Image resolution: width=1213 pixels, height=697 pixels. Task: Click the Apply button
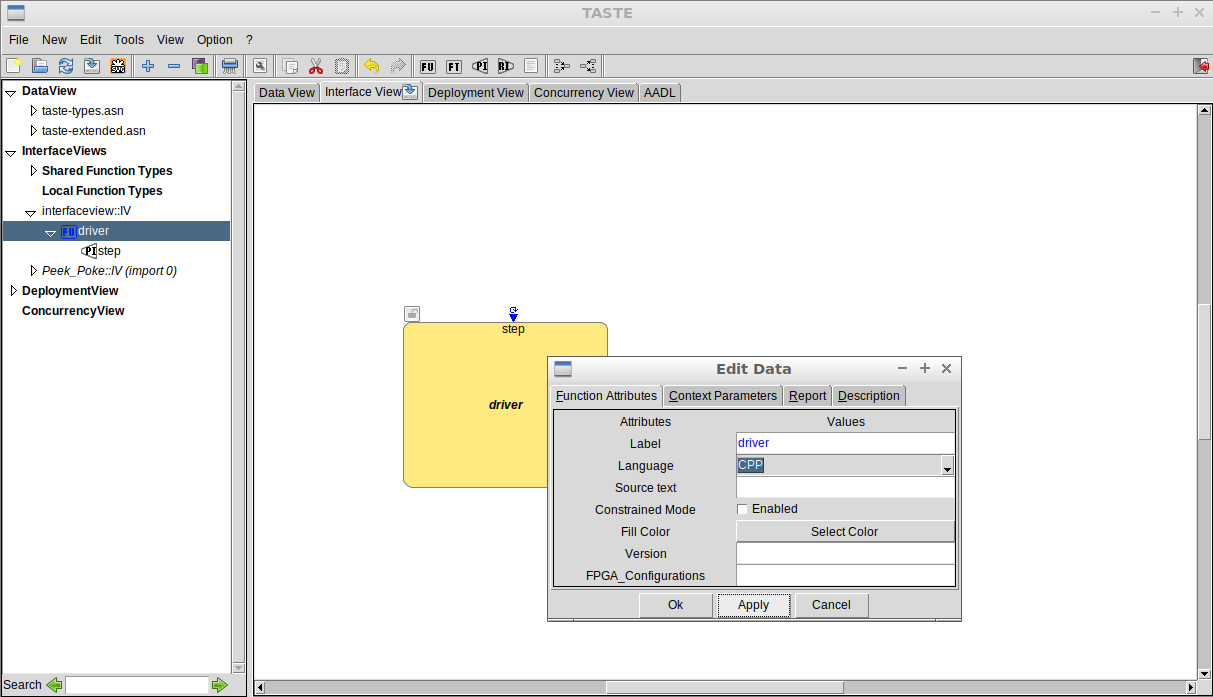point(753,605)
